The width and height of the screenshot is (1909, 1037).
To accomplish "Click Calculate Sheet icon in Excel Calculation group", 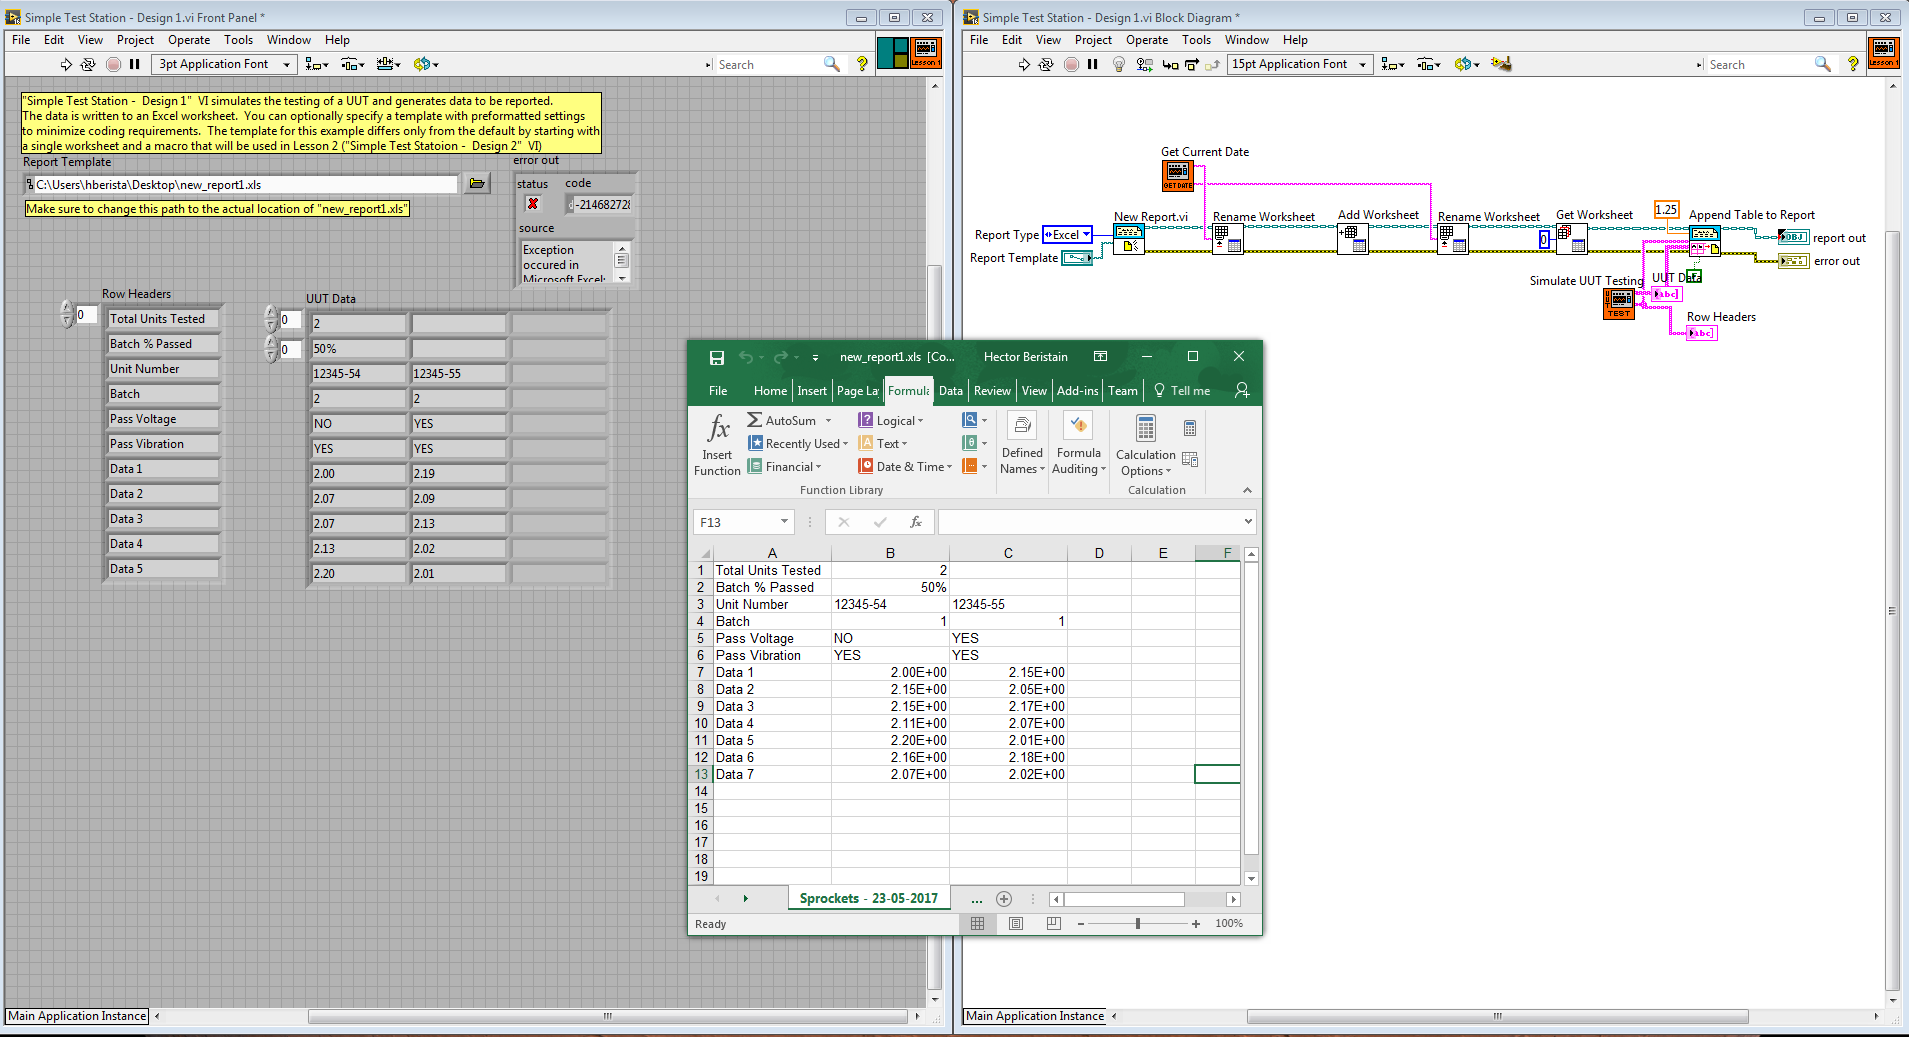I will 1190,459.
